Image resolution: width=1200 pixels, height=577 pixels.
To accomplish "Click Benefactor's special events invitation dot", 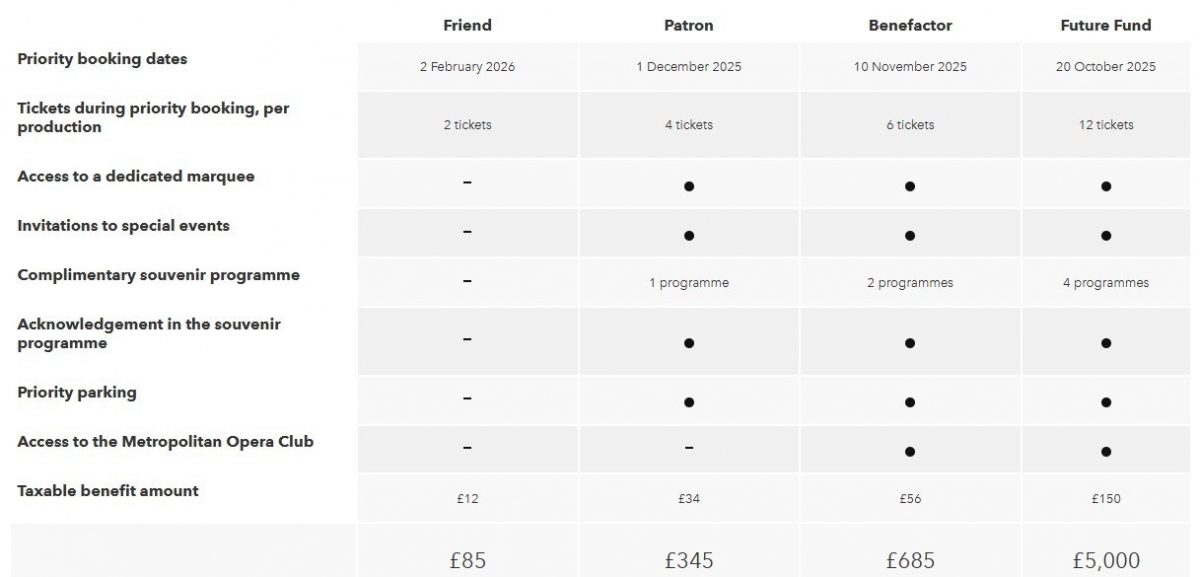I will pyautogui.click(x=910, y=235).
